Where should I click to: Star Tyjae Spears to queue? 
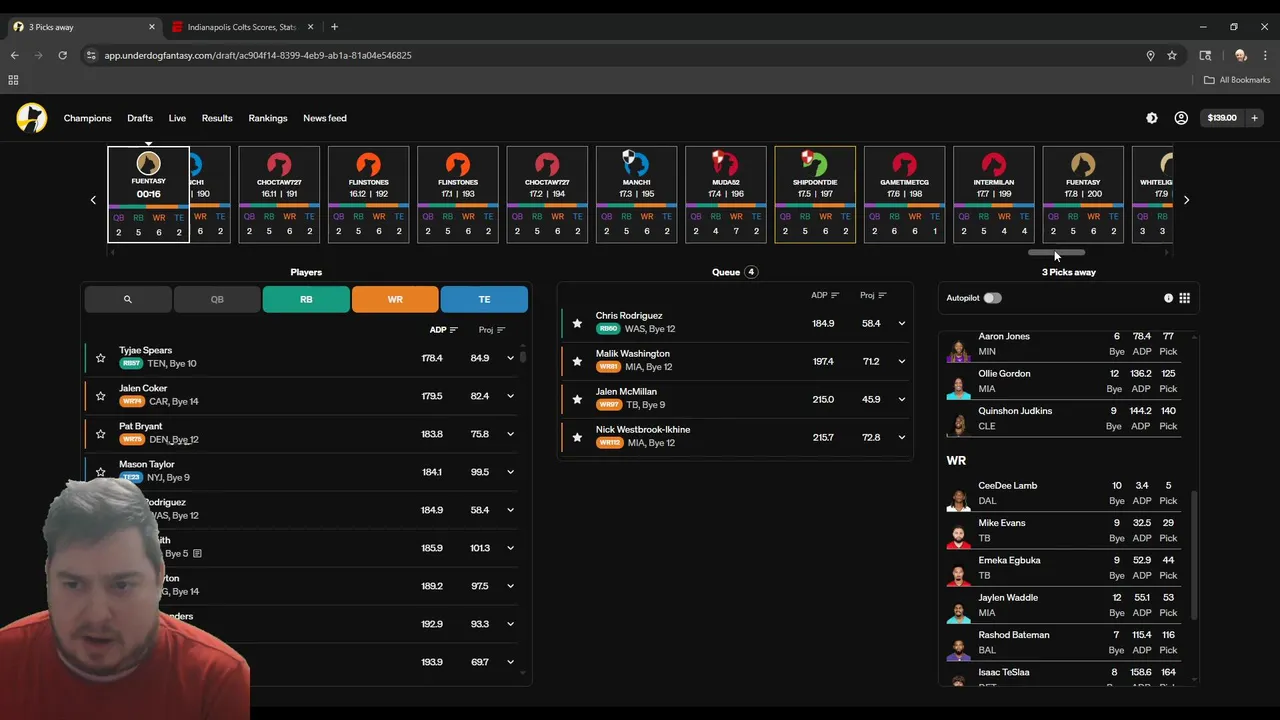pyautogui.click(x=100, y=358)
